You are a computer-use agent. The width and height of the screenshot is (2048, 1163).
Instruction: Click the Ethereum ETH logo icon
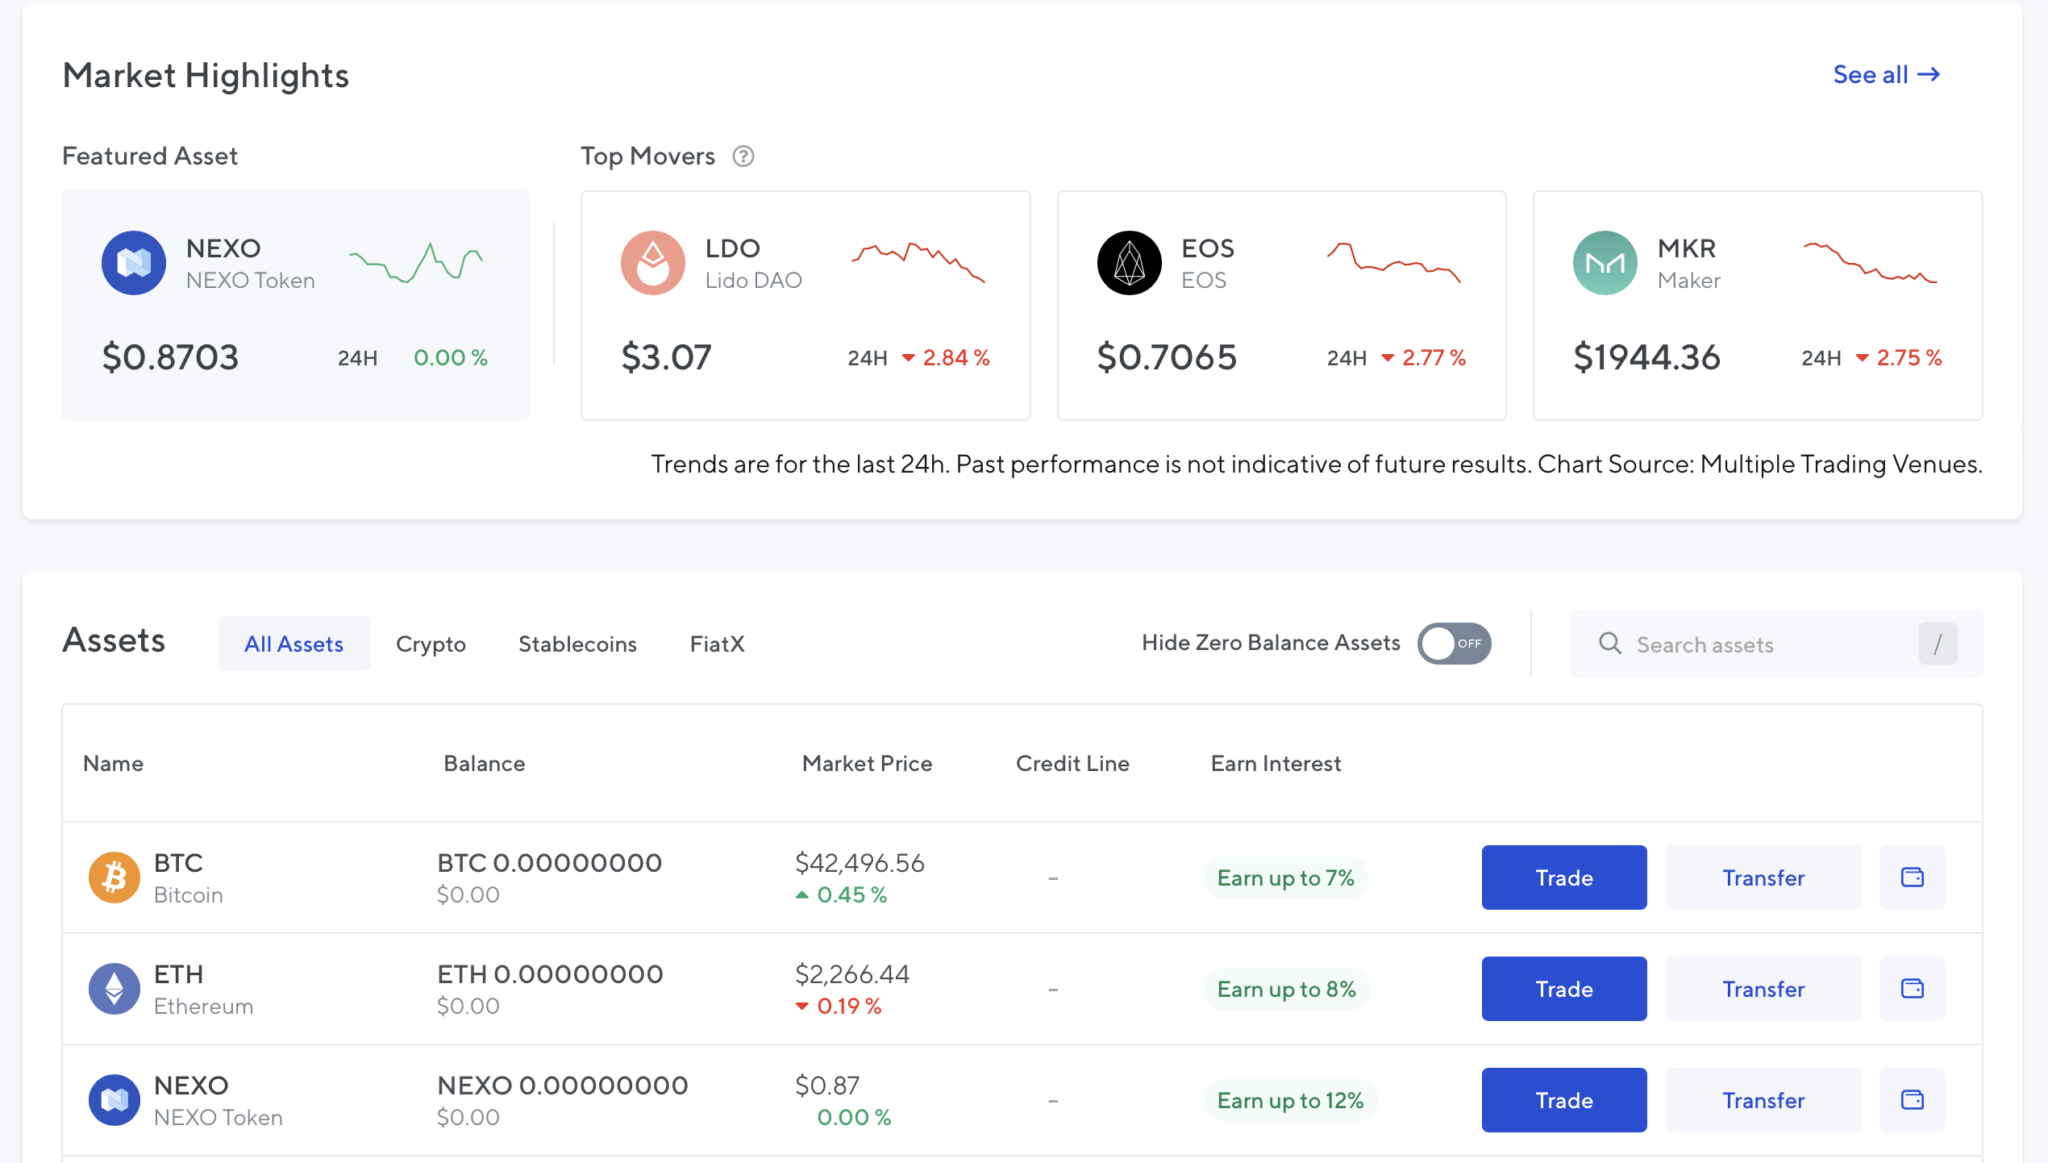click(113, 989)
